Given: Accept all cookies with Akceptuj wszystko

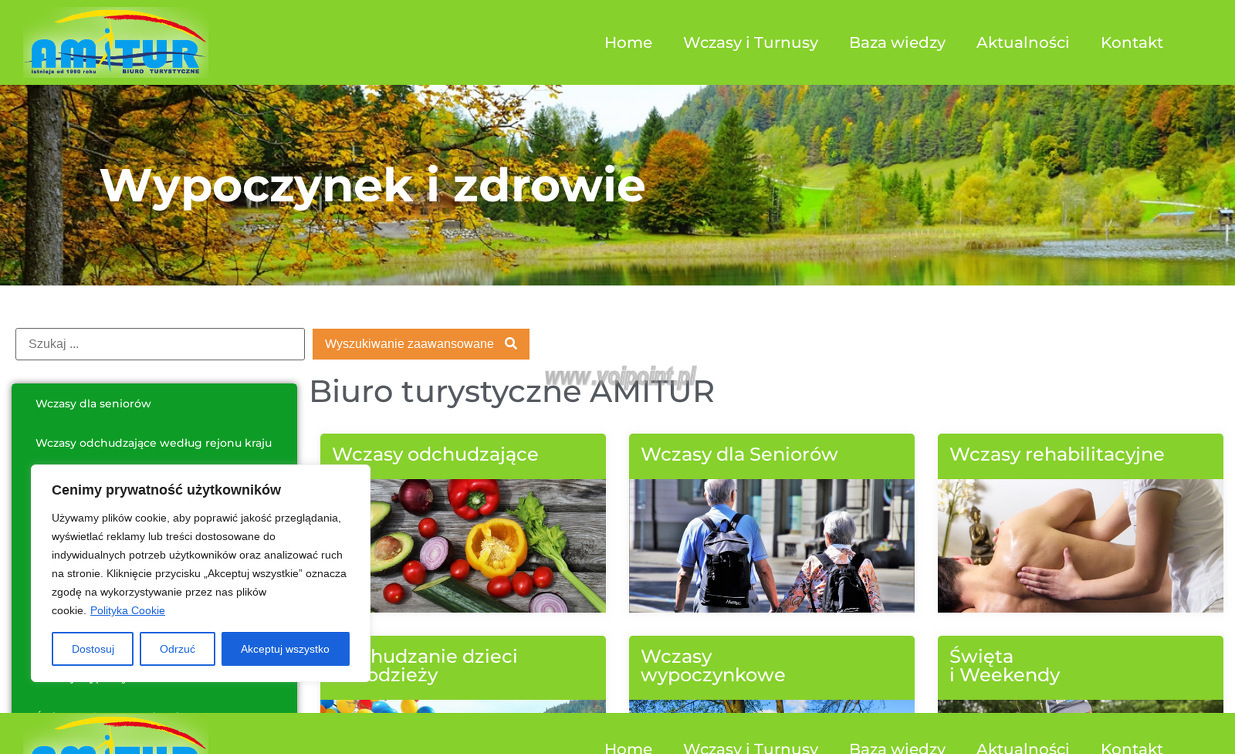Looking at the screenshot, I should [285, 649].
